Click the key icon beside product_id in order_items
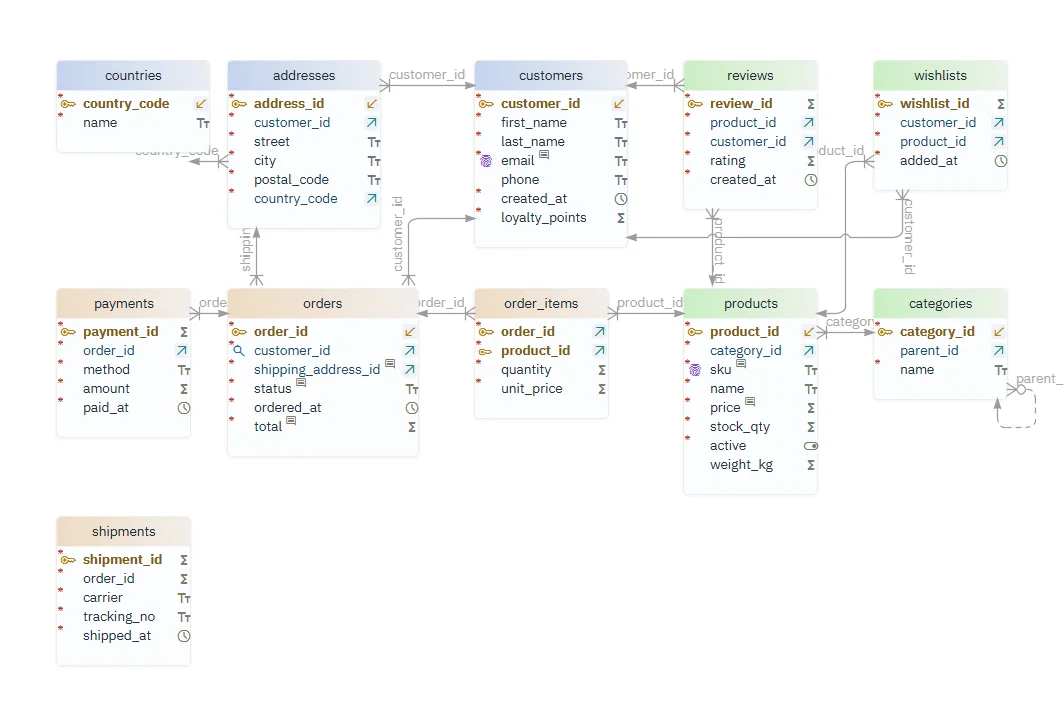The width and height of the screenshot is (1064, 722). point(486,351)
